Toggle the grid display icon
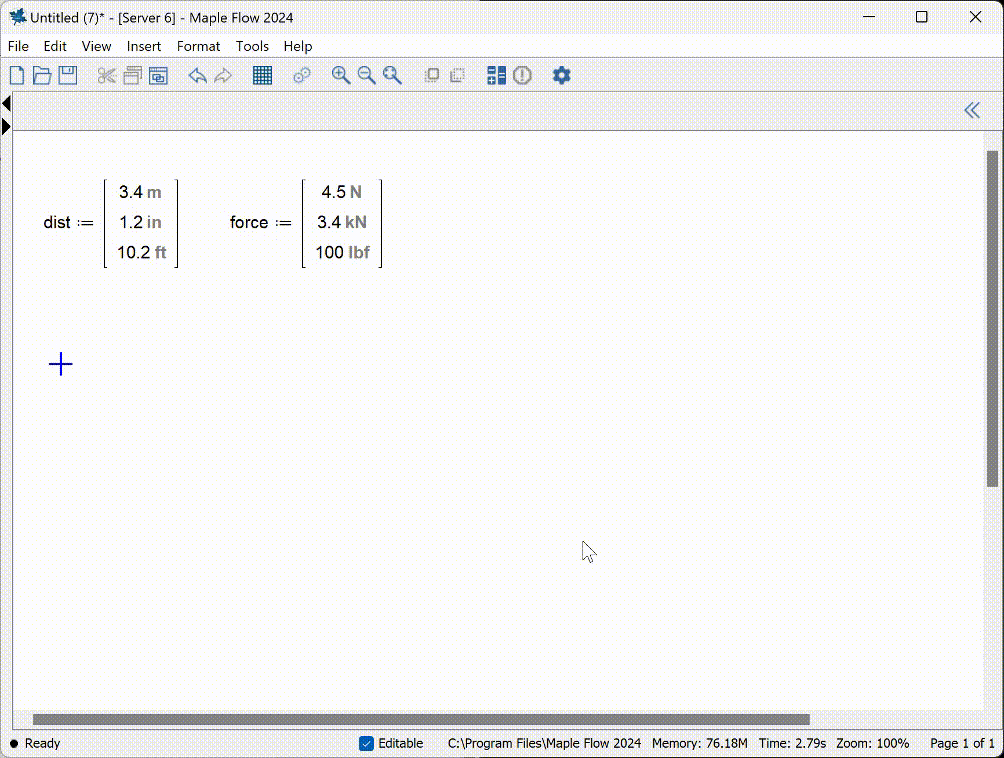This screenshot has height=758, width=1004. (262, 76)
